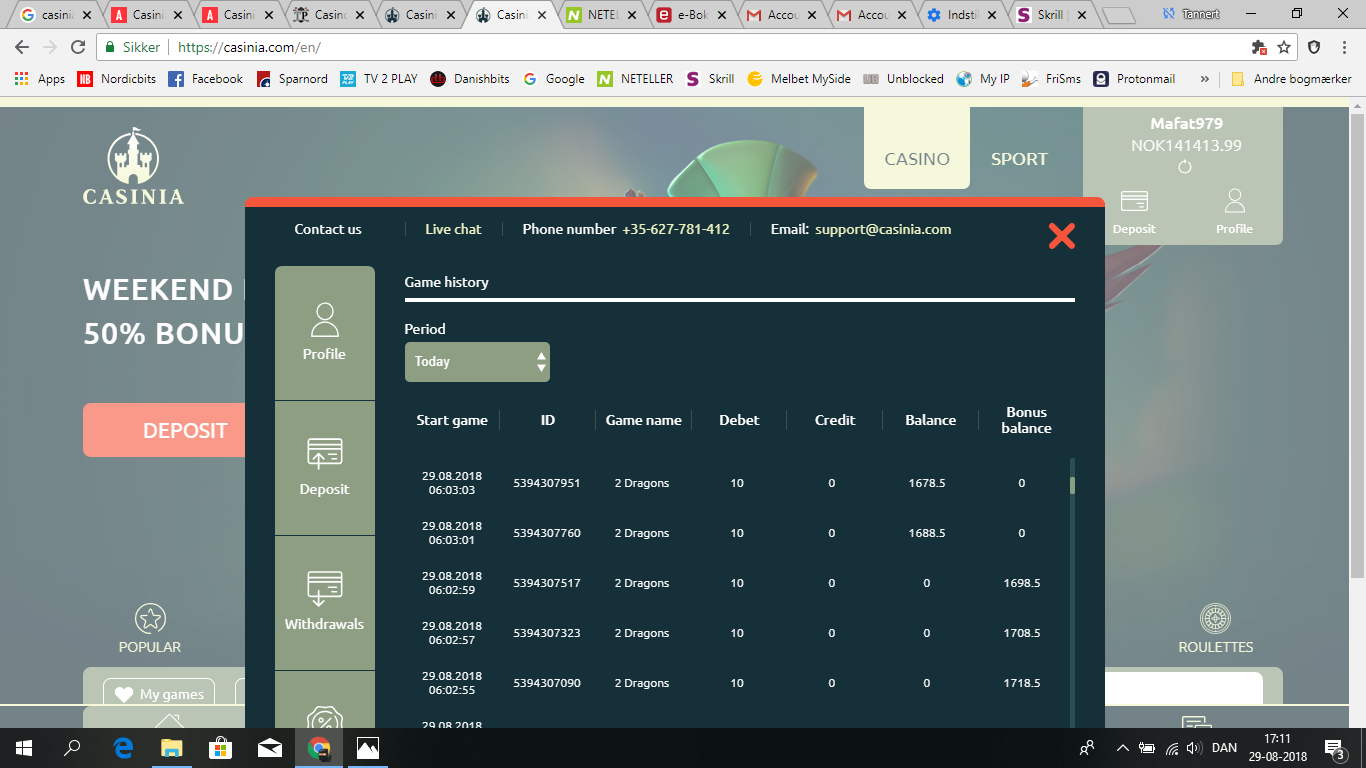Click phone number +35-627-781-412
The width and height of the screenshot is (1366, 768).
(676, 229)
